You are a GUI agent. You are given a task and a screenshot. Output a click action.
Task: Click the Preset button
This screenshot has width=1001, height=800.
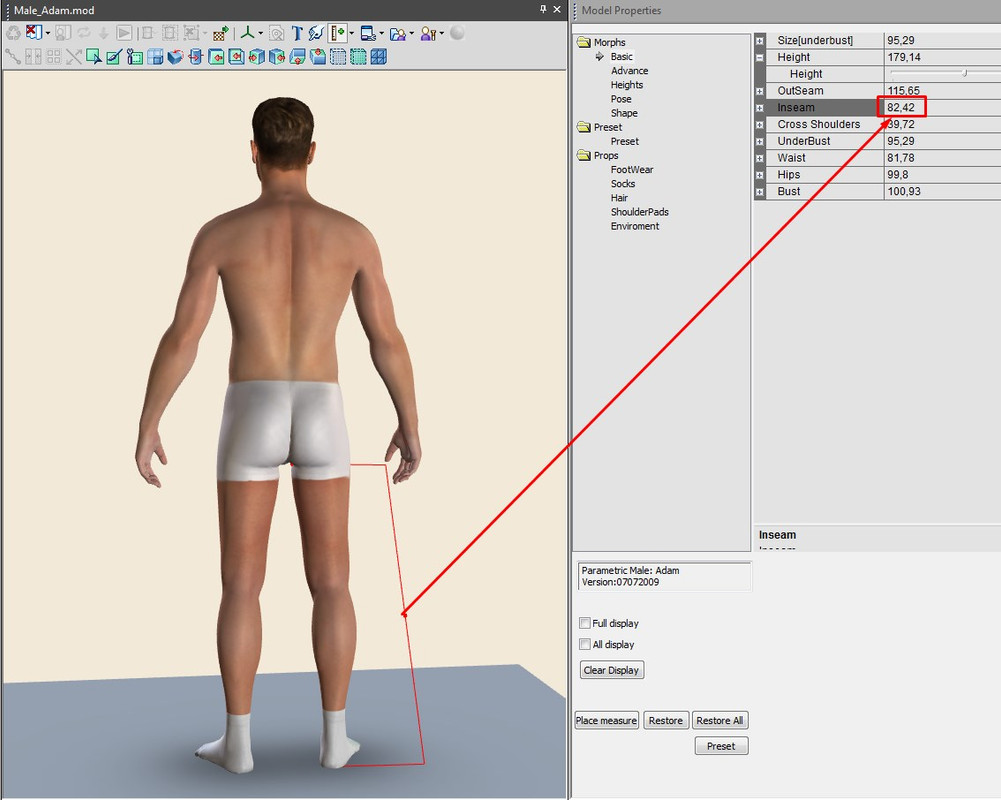pos(721,746)
